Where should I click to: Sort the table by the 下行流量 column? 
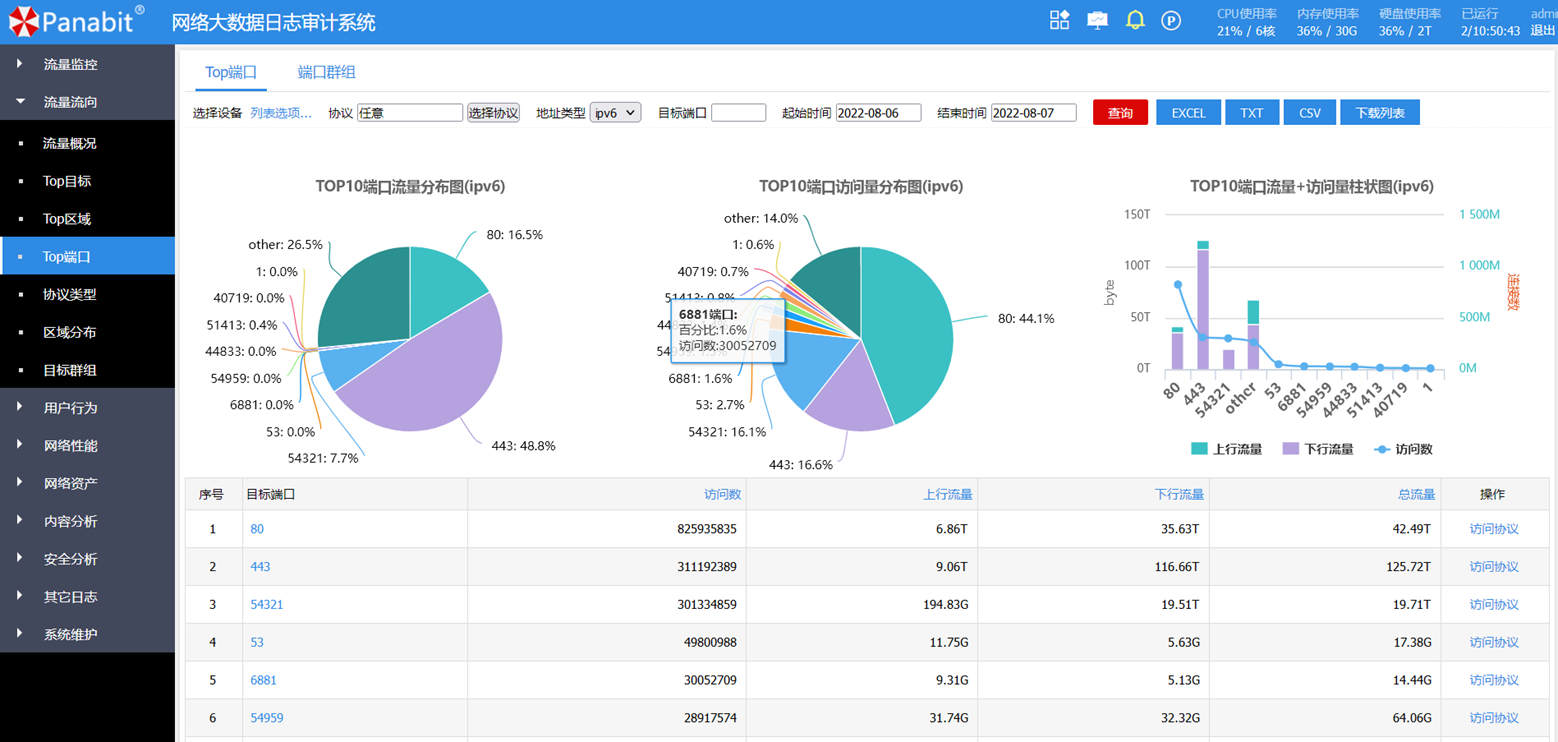click(x=1179, y=494)
